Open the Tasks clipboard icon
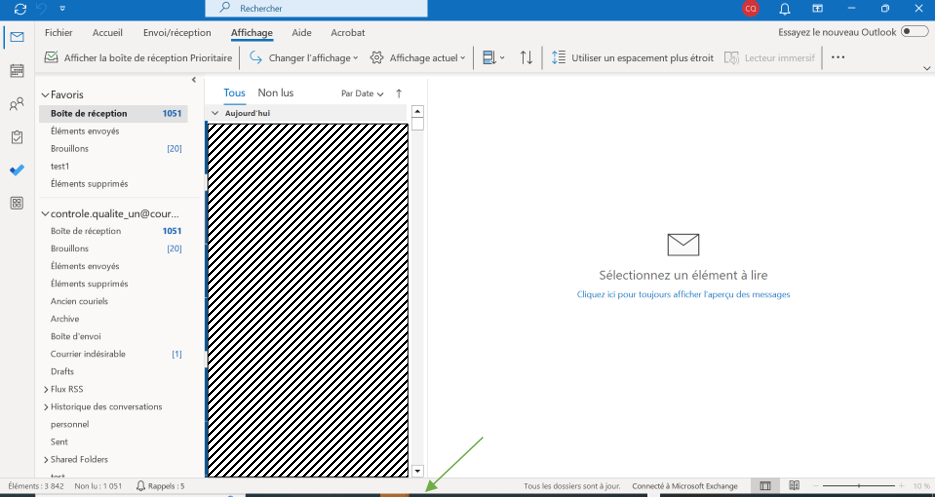Image resolution: width=935 pixels, height=497 pixels. point(17,137)
